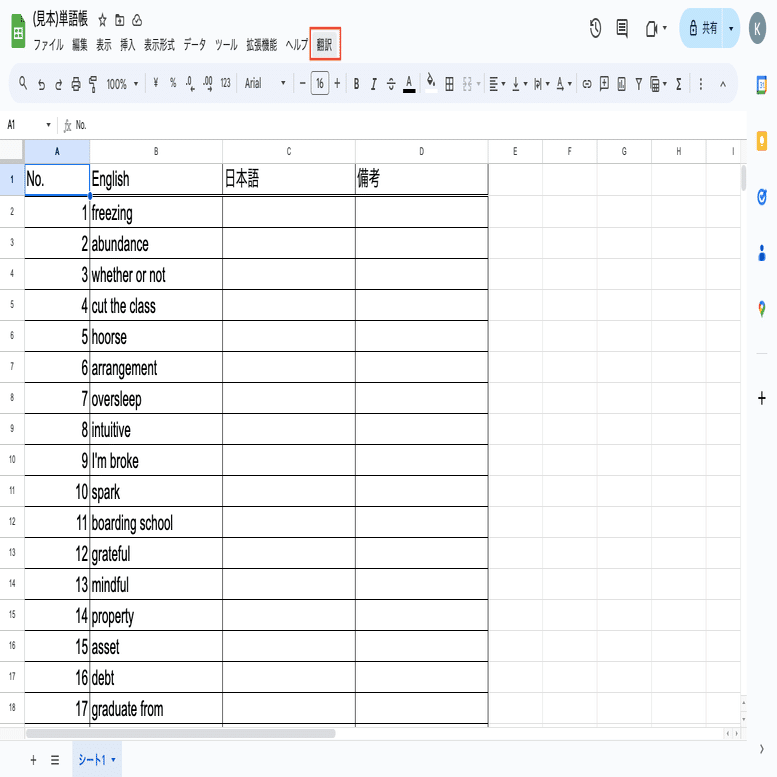The image size is (777, 777).
Task: Click the print icon
Action: (x=76, y=84)
